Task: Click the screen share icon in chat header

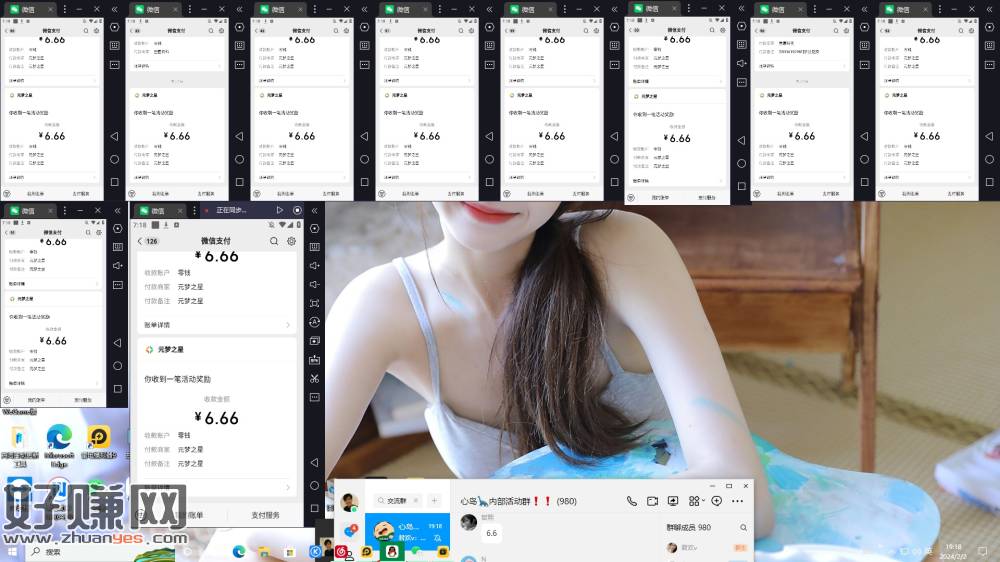Action: (673, 501)
